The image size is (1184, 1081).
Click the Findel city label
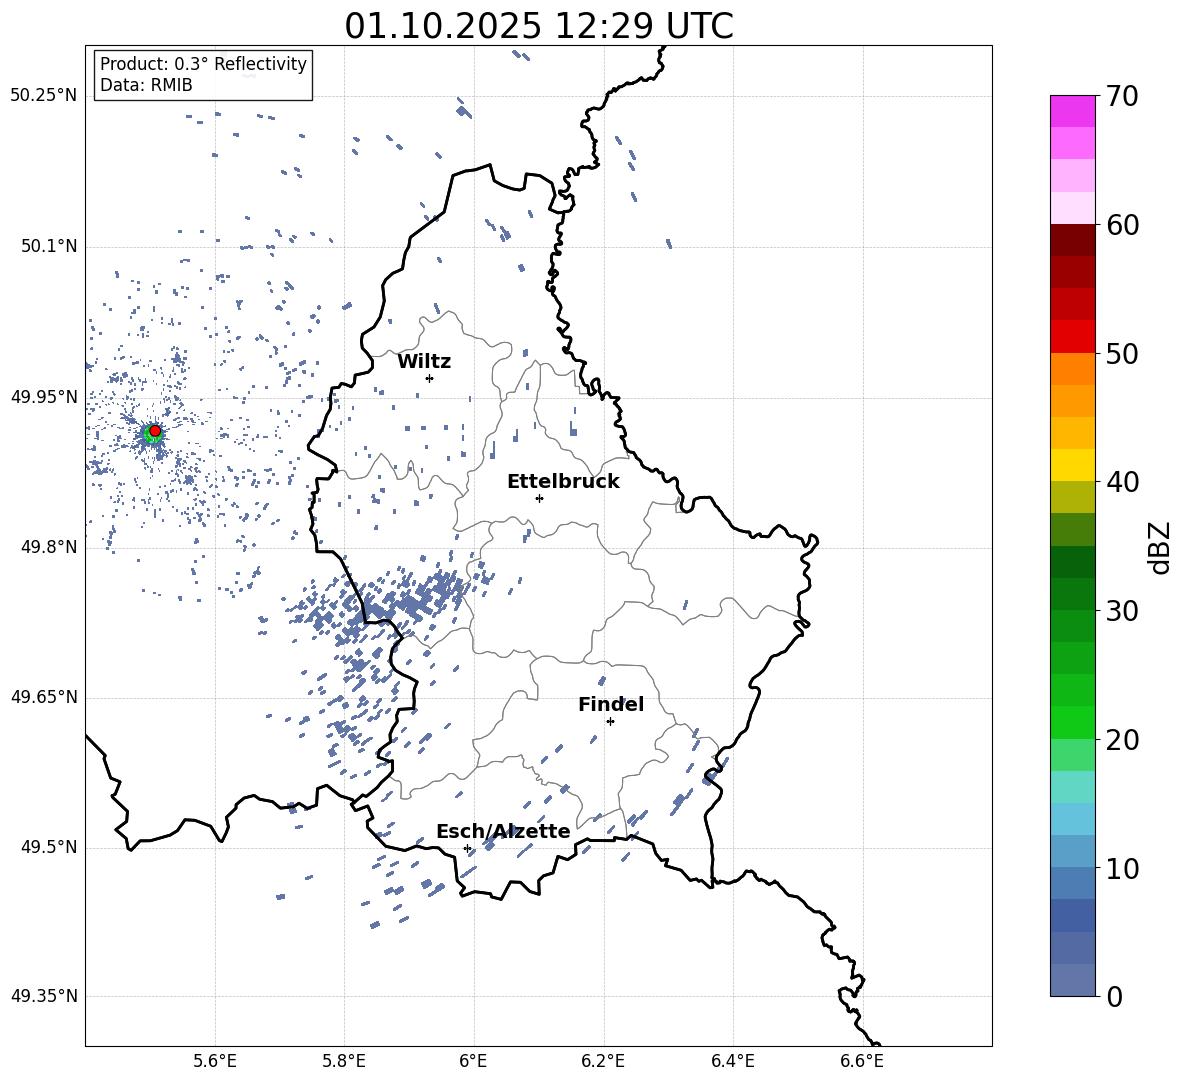click(611, 704)
